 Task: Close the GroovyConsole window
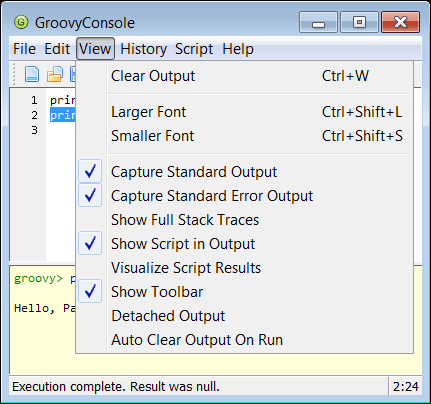(x=400, y=22)
